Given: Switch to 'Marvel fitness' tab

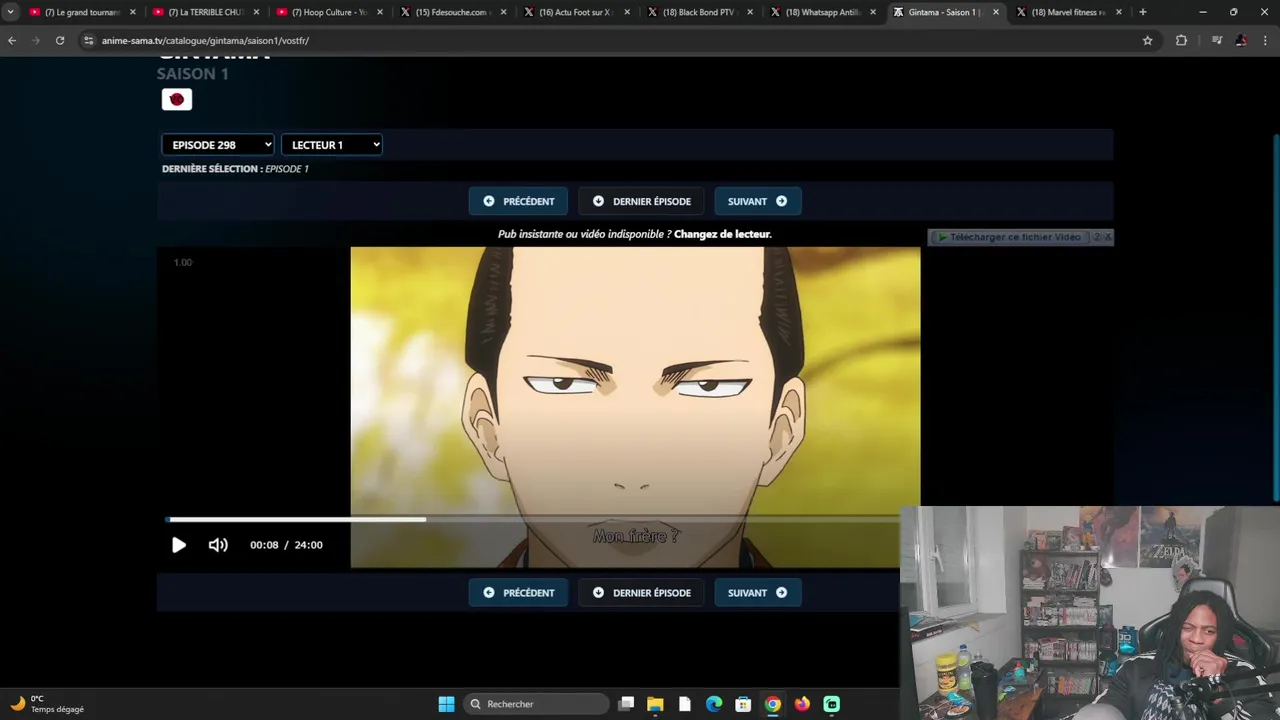Looking at the screenshot, I should point(1070,12).
